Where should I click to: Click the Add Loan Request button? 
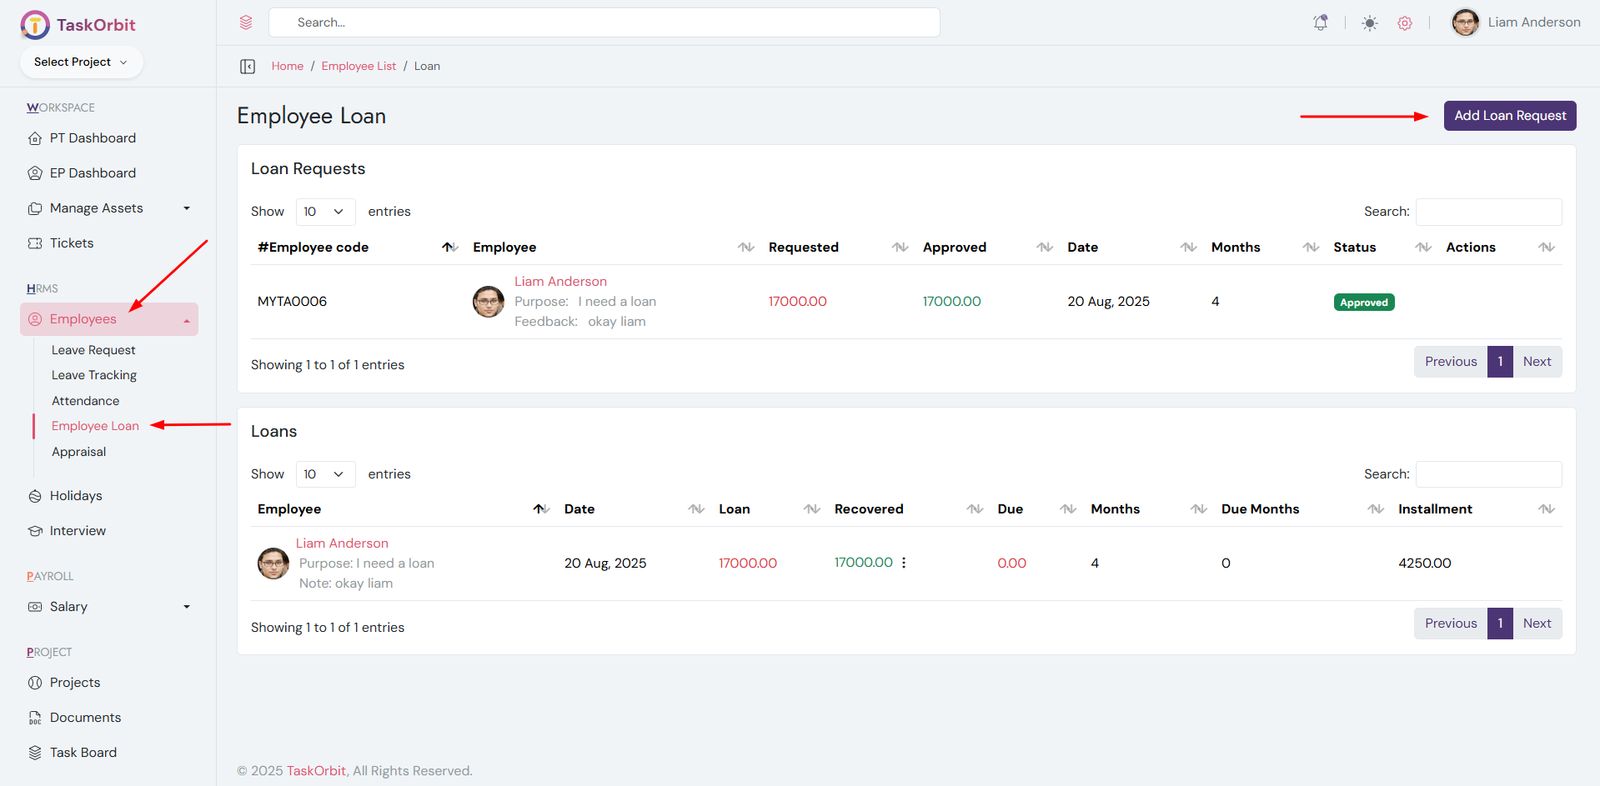[1509, 116]
